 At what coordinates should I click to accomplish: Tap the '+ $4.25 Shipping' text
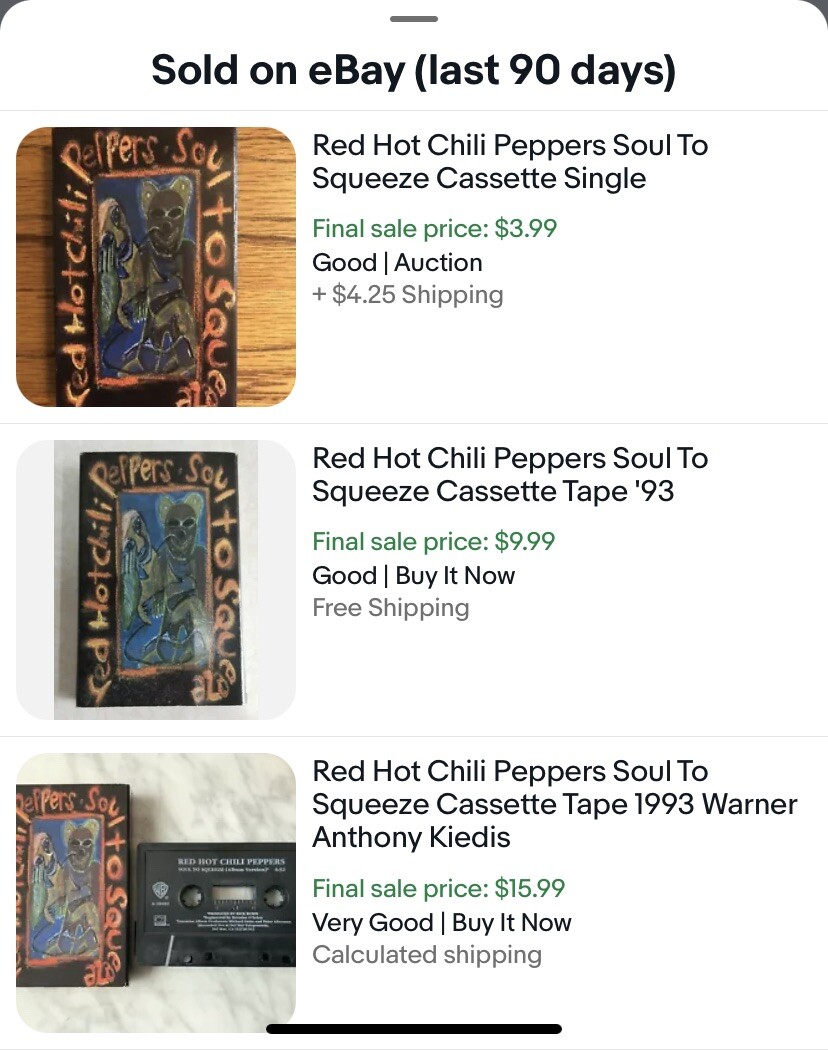click(x=408, y=294)
